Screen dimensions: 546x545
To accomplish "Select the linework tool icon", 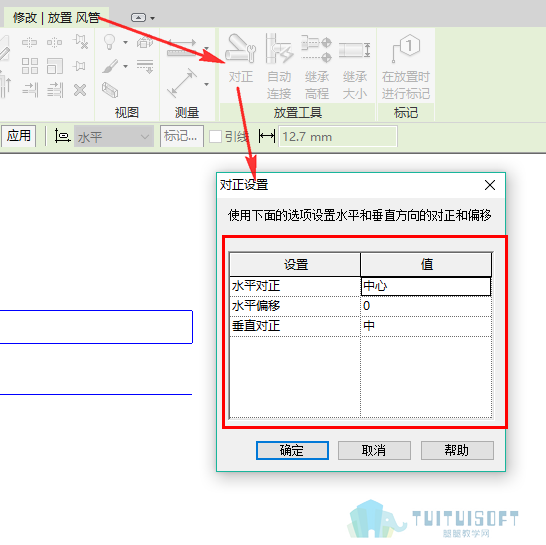I will click(x=145, y=66).
